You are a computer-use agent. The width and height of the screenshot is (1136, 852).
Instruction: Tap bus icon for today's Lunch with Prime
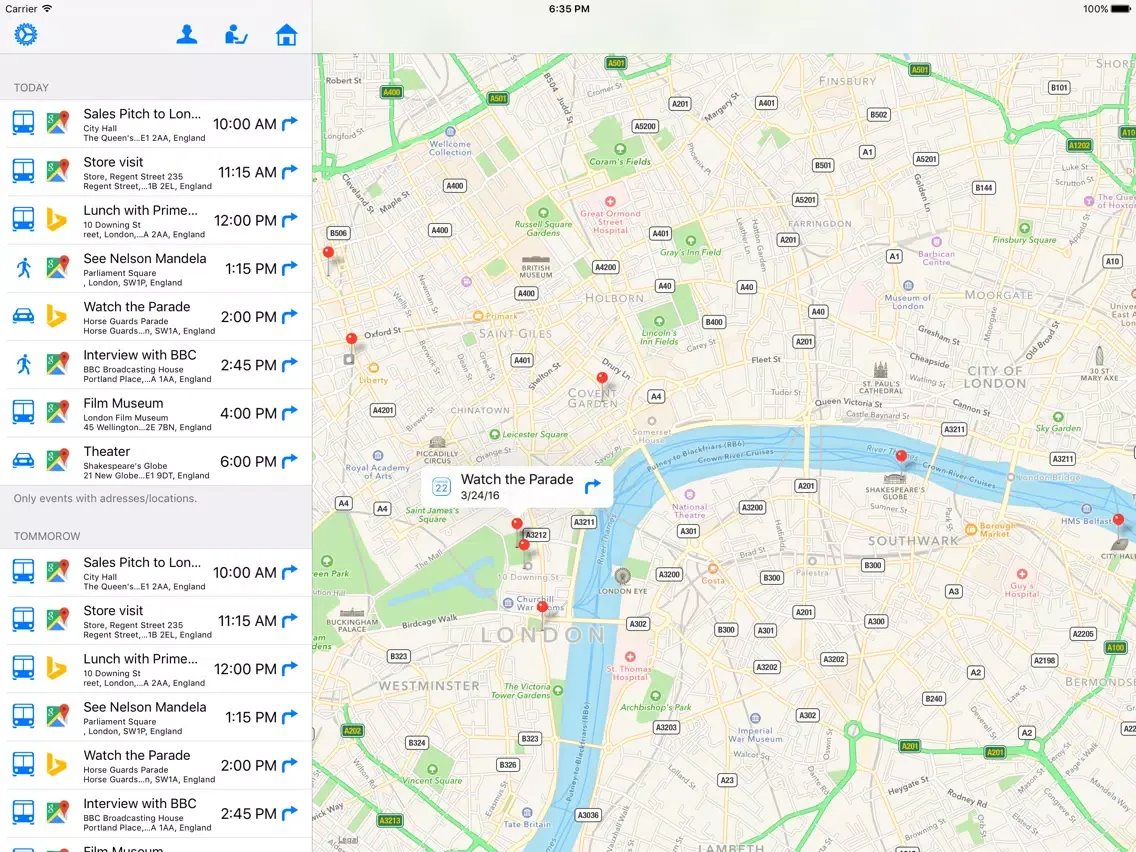click(x=23, y=219)
